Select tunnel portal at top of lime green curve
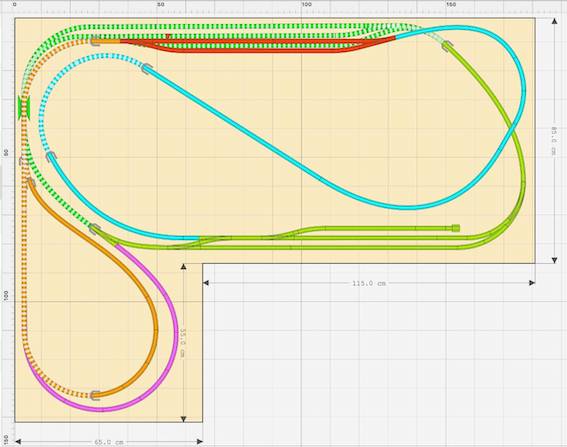 pyautogui.click(x=447, y=46)
